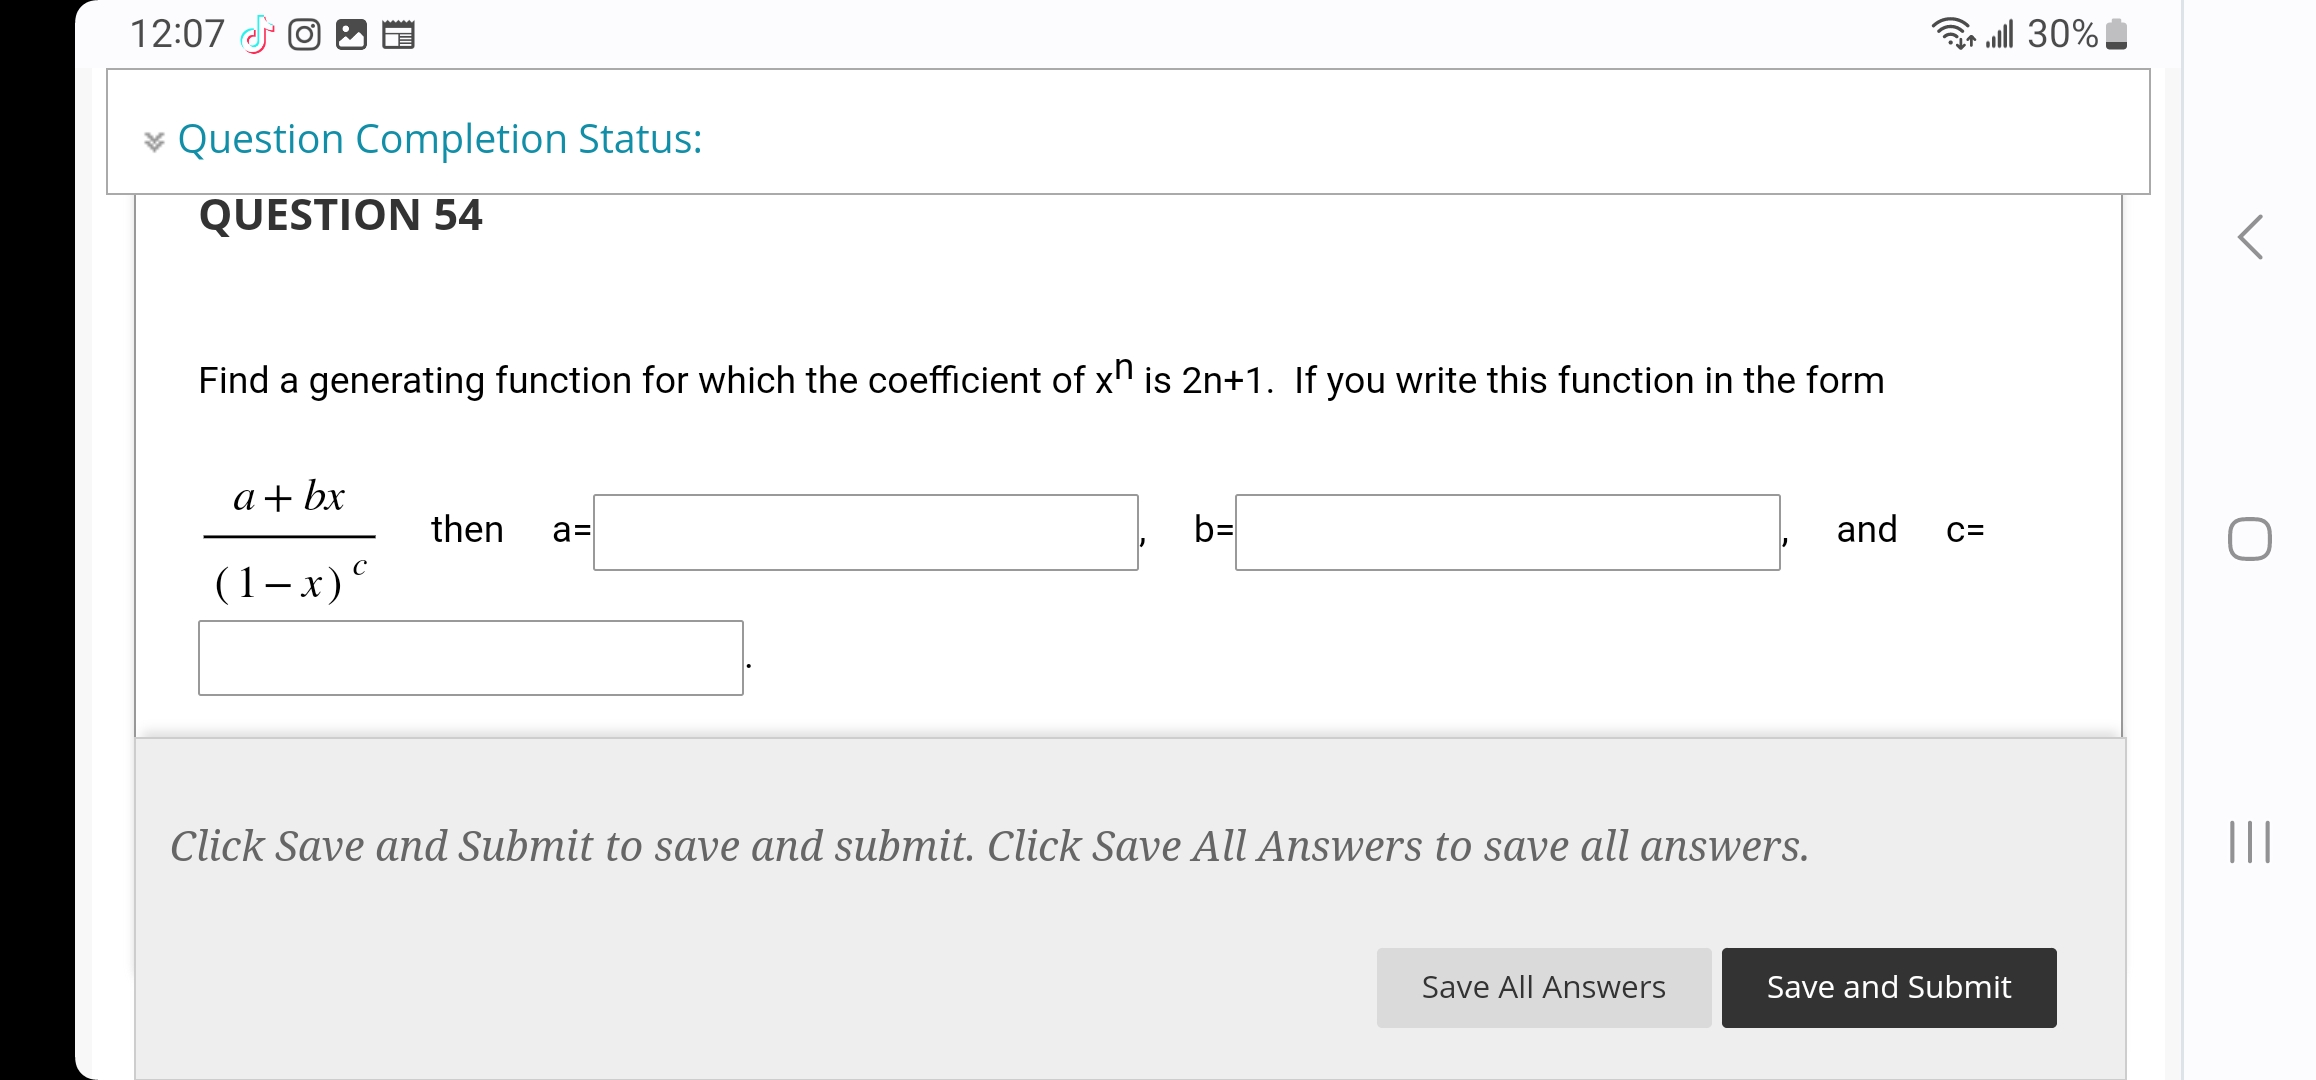This screenshot has height=1080, width=2316.
Task: Select the a= answer input field
Action: tap(864, 533)
